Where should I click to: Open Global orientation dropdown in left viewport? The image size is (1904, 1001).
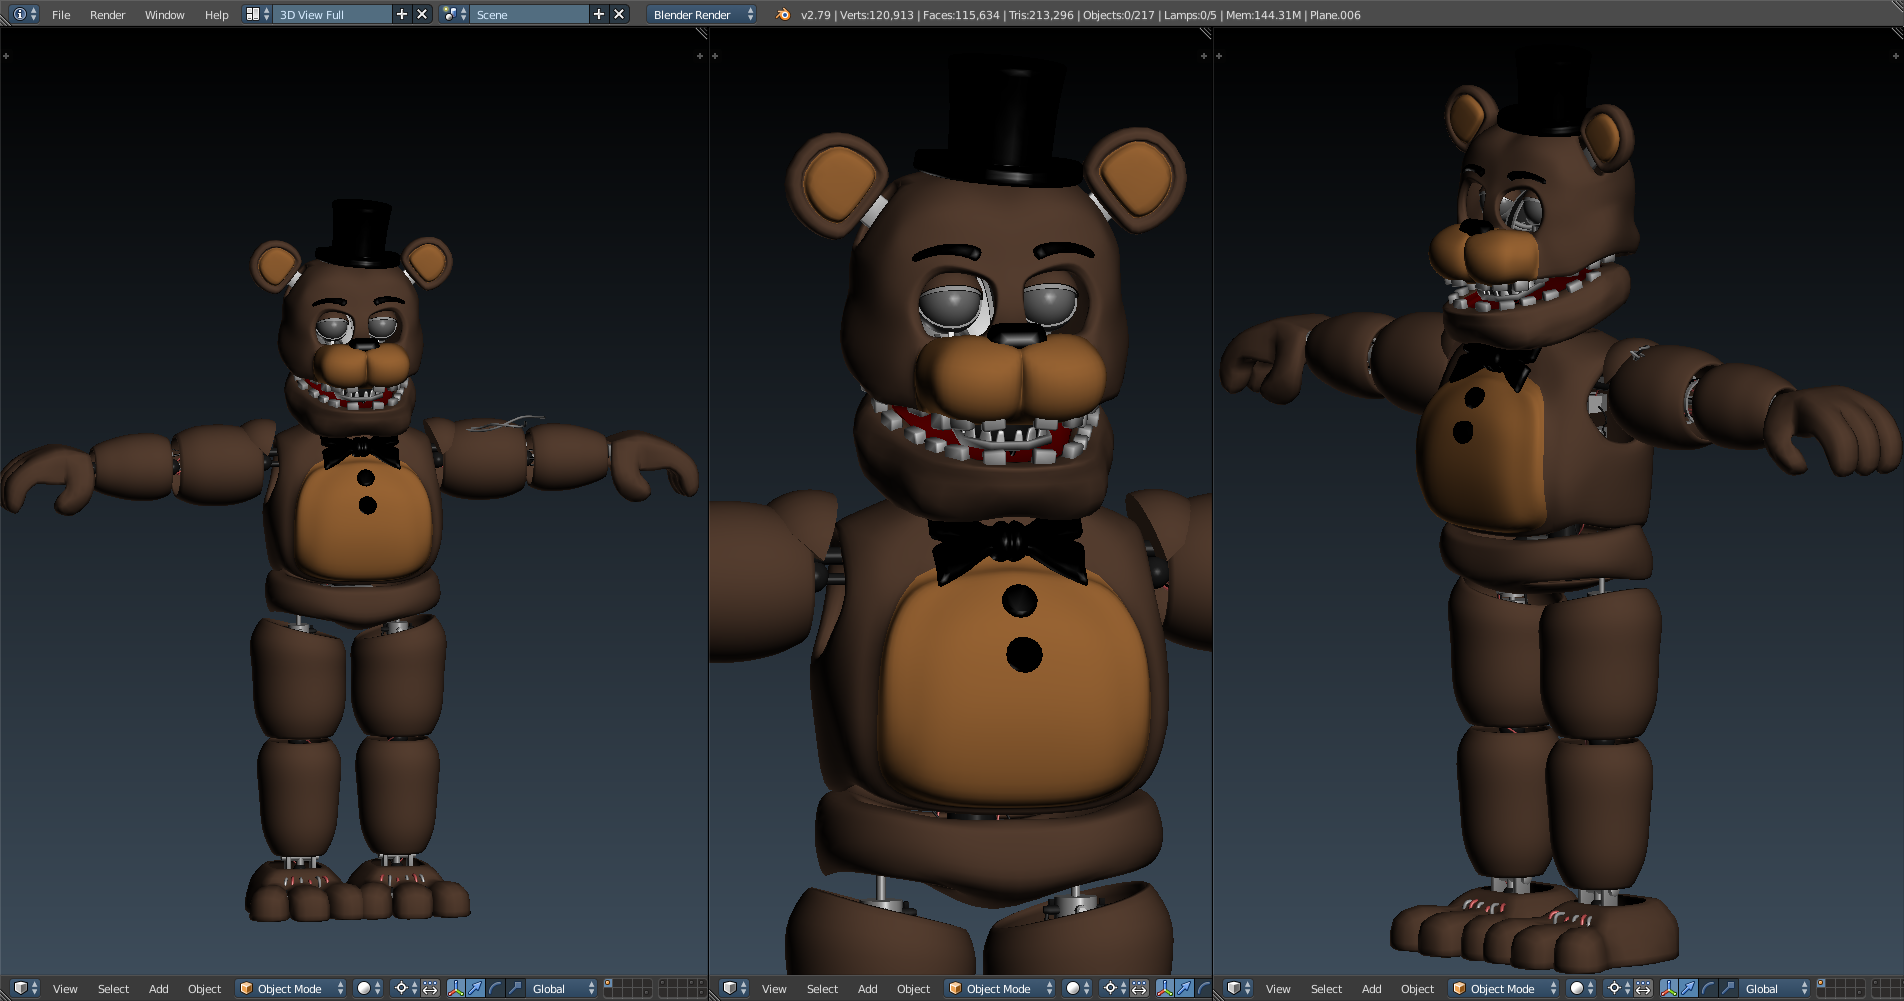click(562, 988)
